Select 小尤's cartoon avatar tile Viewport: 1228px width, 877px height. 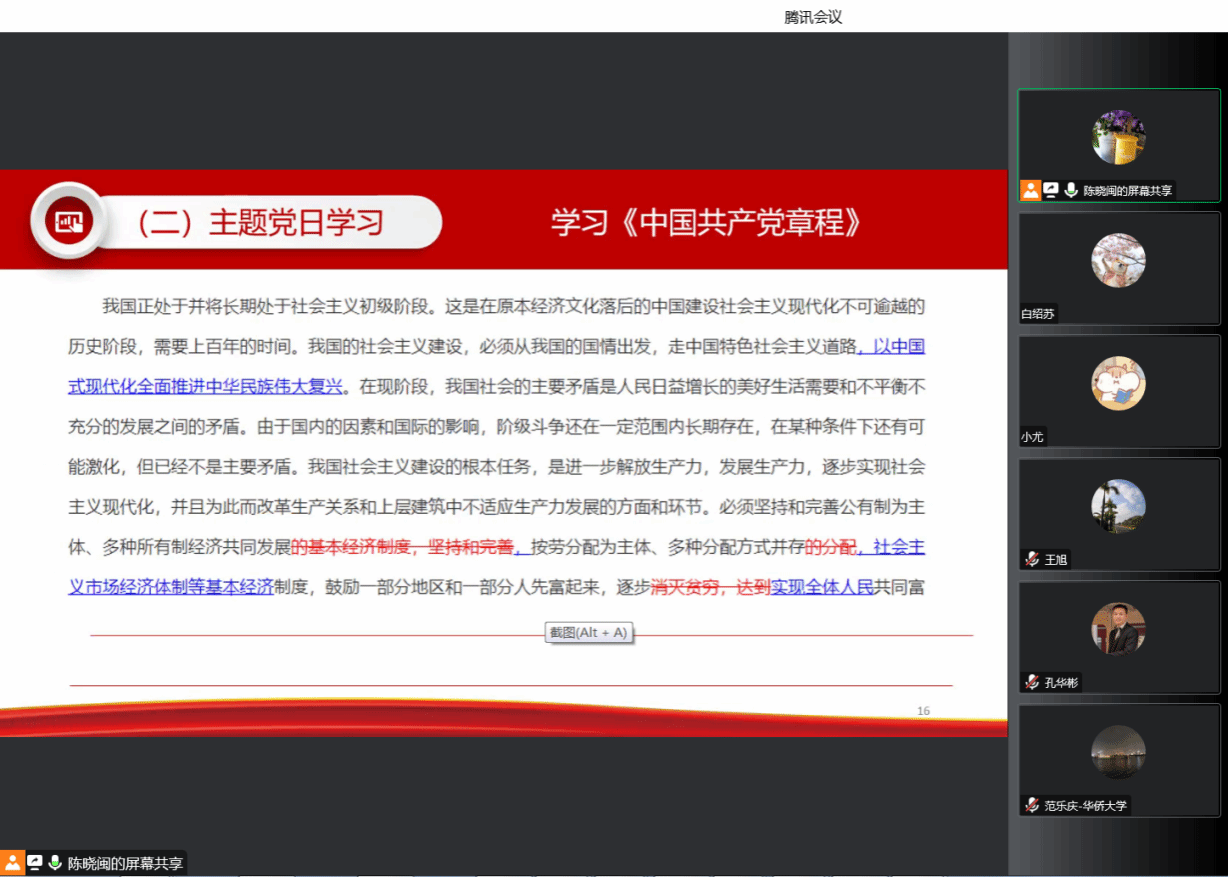pos(1118,384)
